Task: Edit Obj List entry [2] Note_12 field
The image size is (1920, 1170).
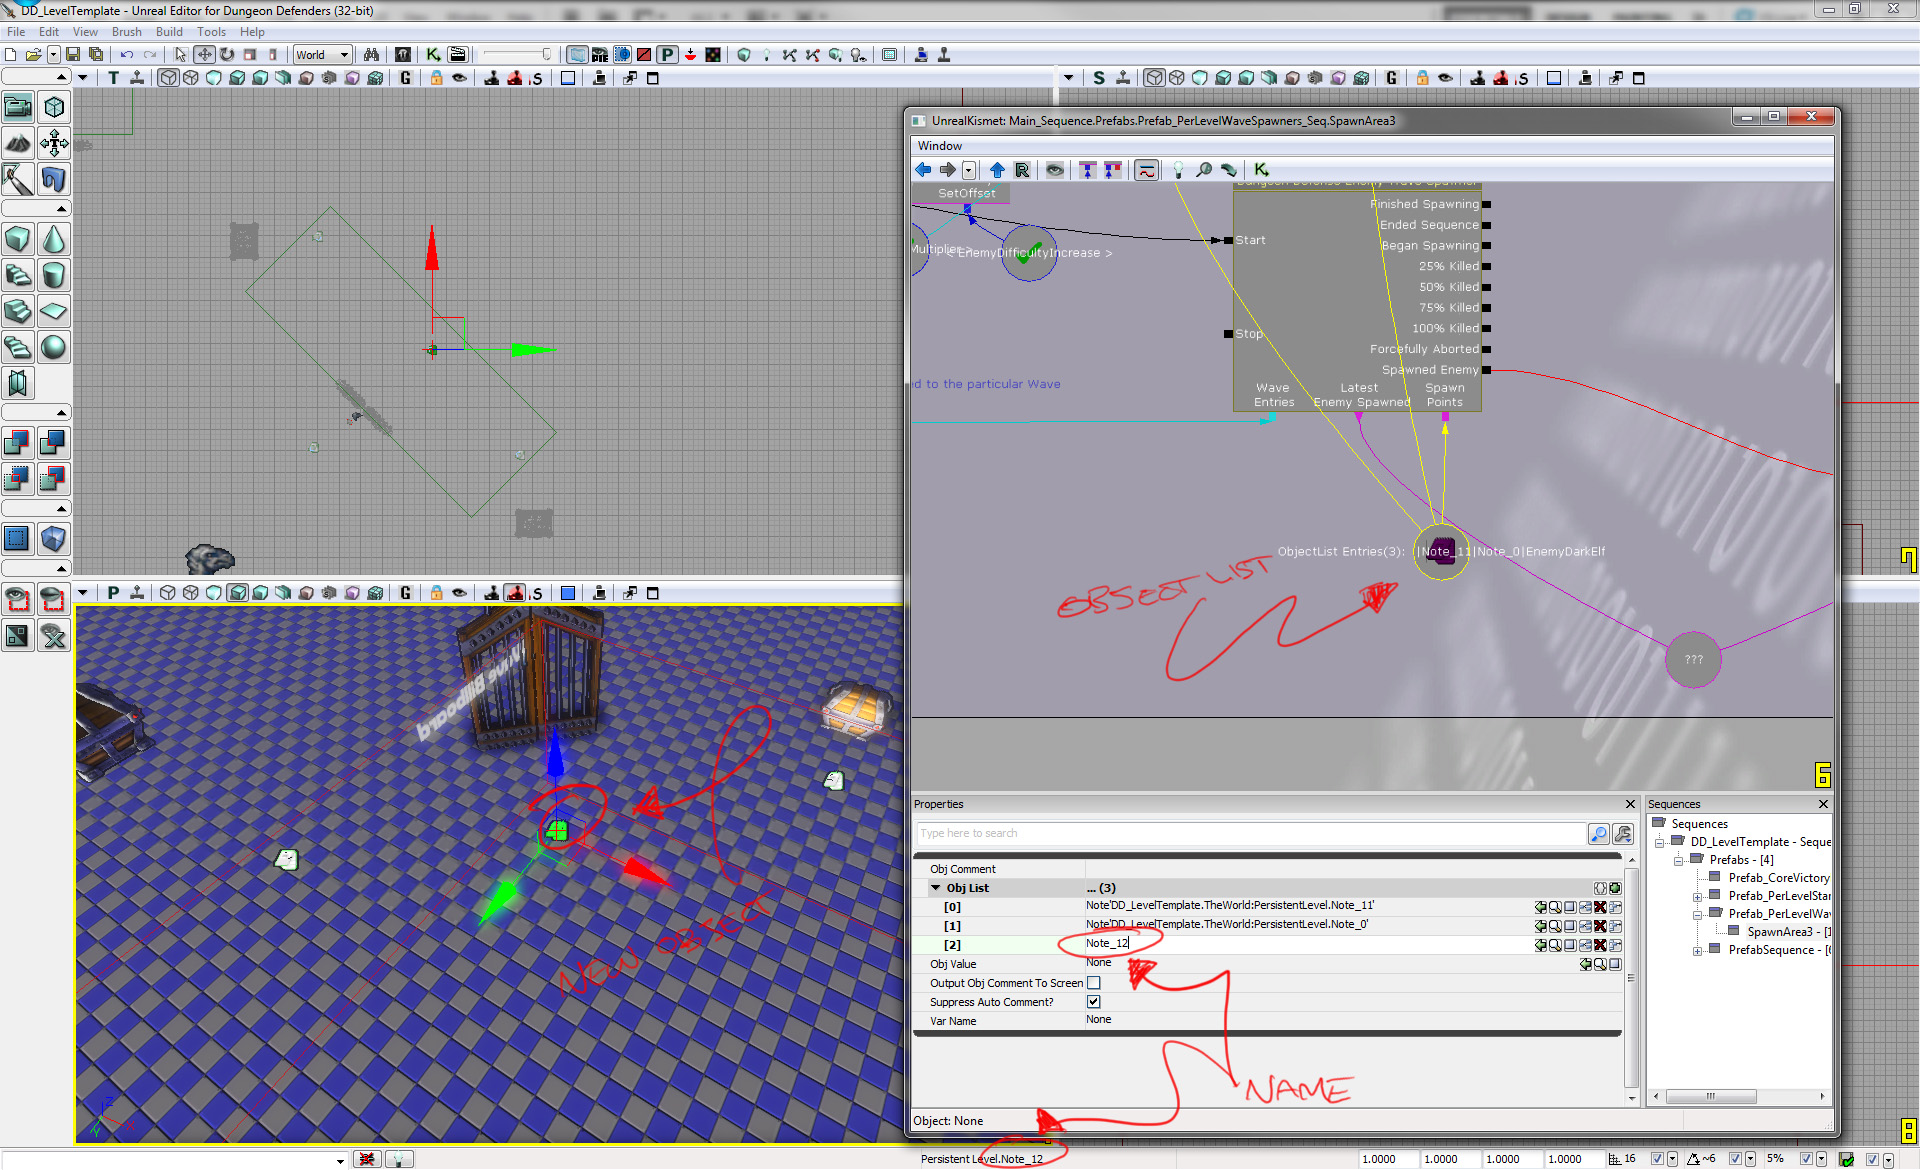Action: click(x=1308, y=944)
